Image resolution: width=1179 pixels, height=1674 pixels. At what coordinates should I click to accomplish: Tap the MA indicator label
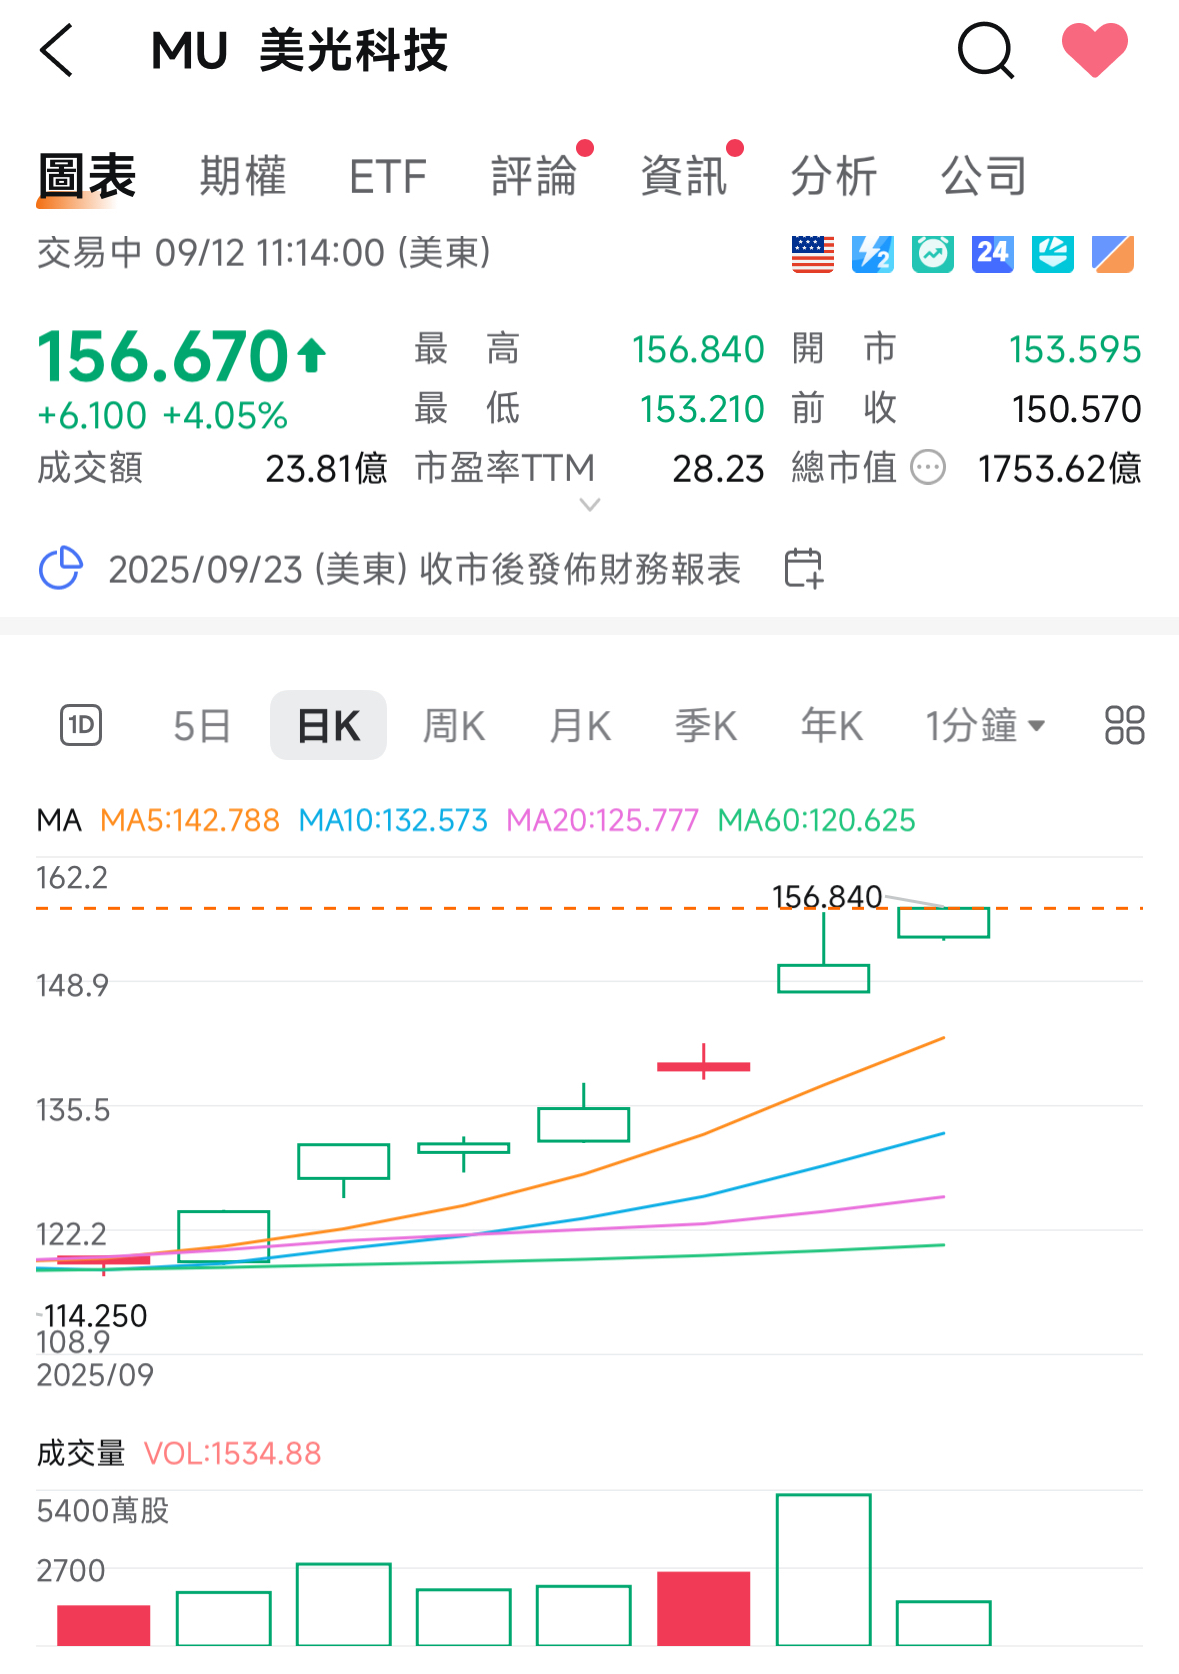tap(59, 820)
